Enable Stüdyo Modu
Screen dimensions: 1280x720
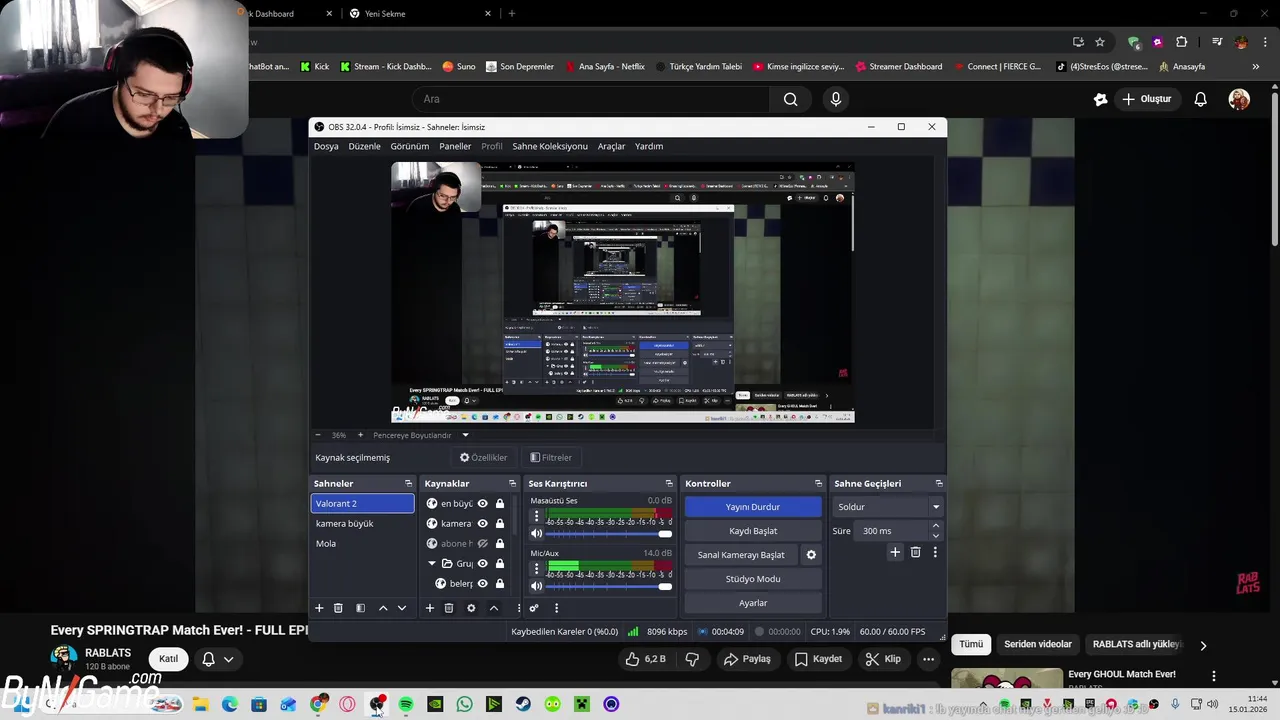point(752,579)
